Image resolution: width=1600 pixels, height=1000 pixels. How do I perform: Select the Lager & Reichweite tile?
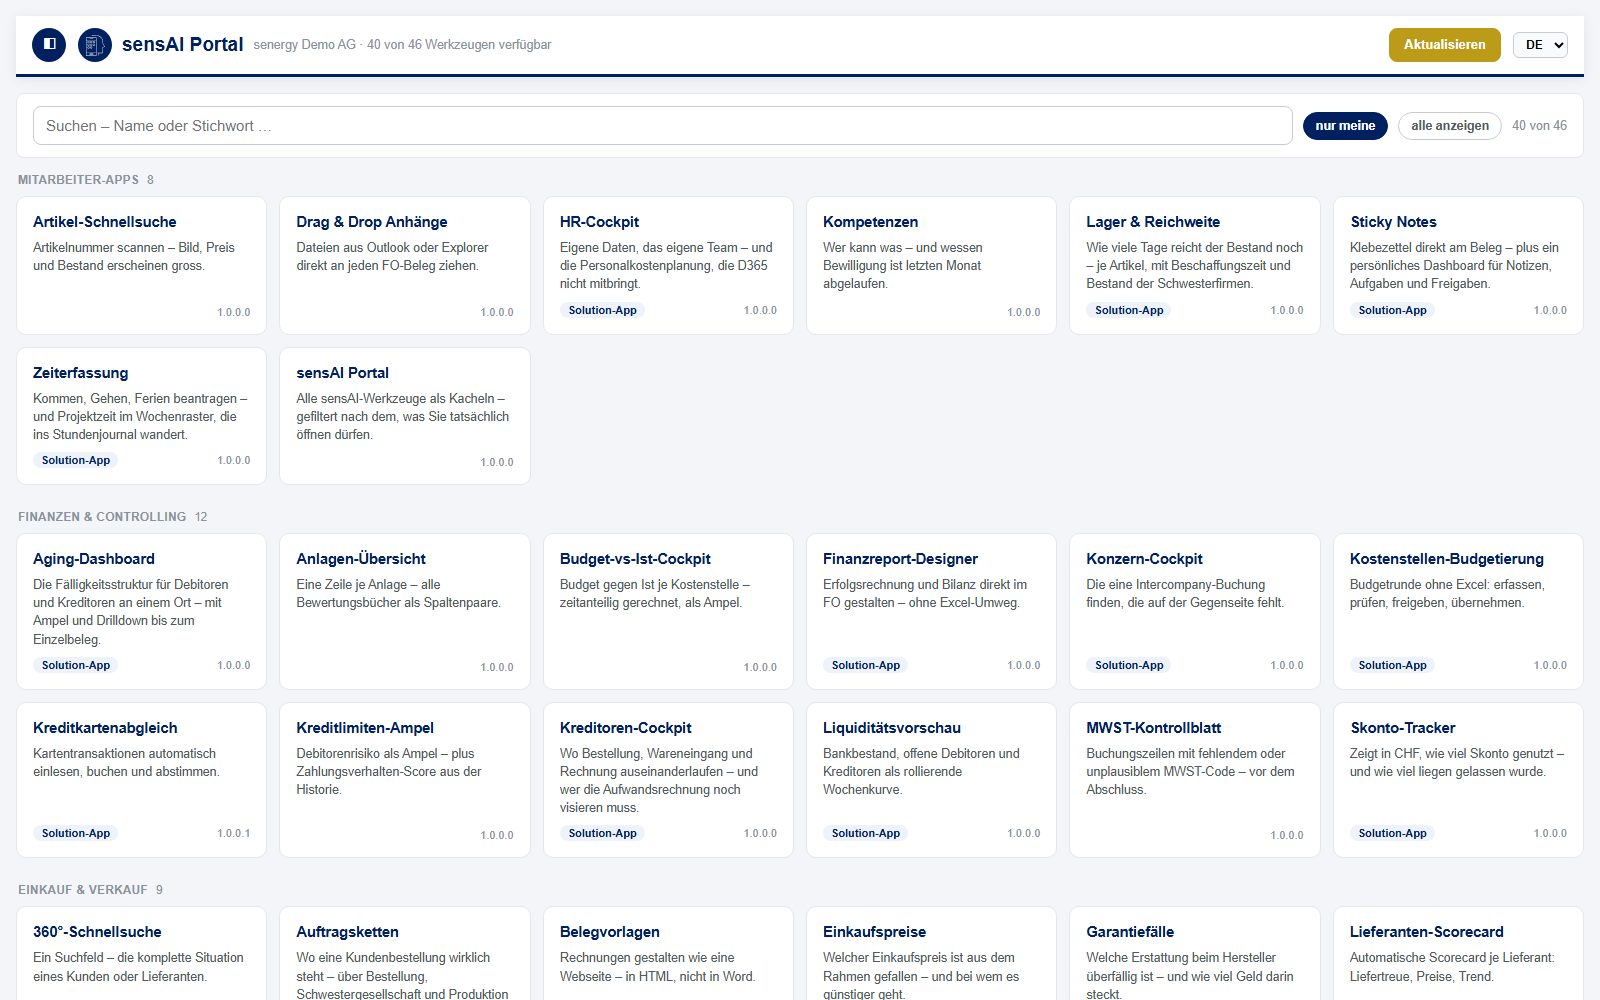(1195, 265)
